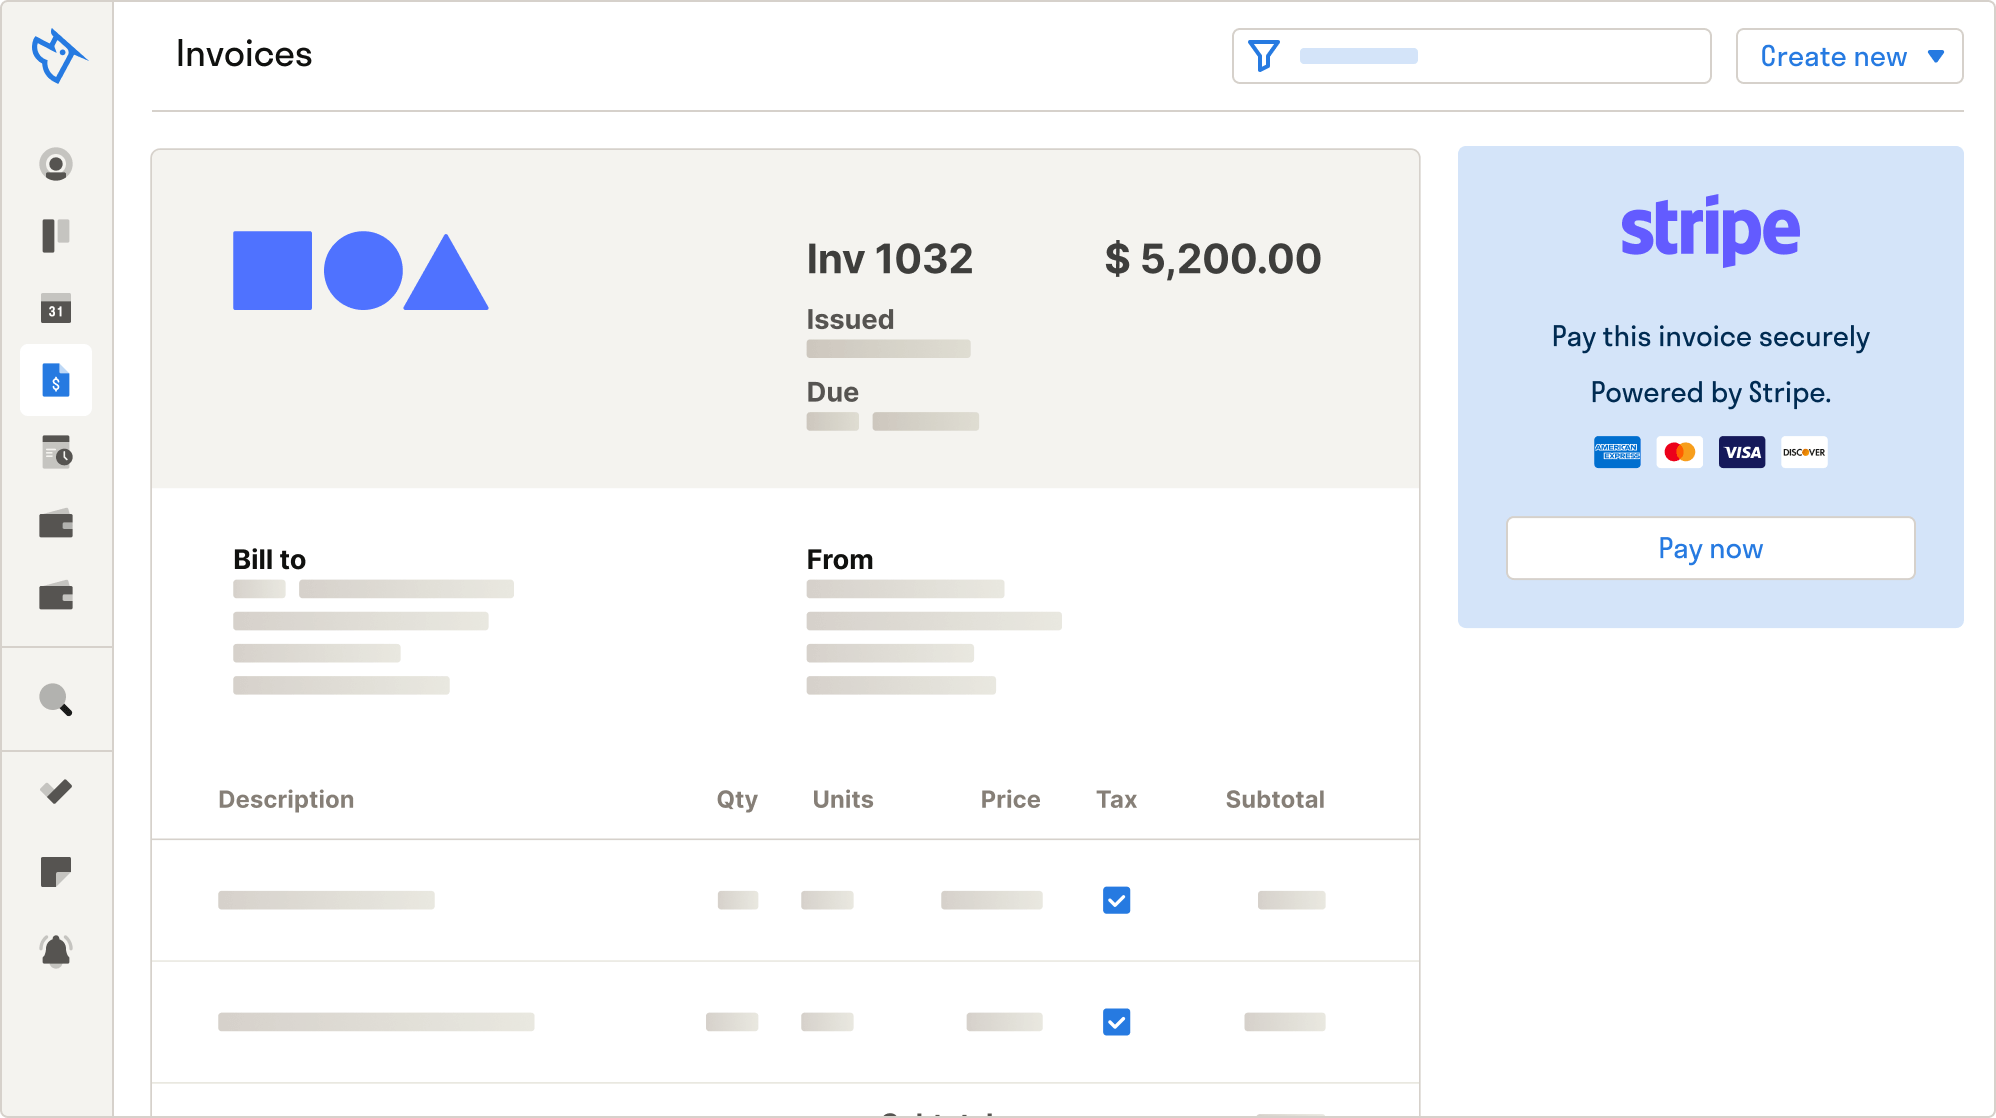Image resolution: width=1996 pixels, height=1118 pixels.
Task: Click the filter funnel icon
Action: 1264,56
